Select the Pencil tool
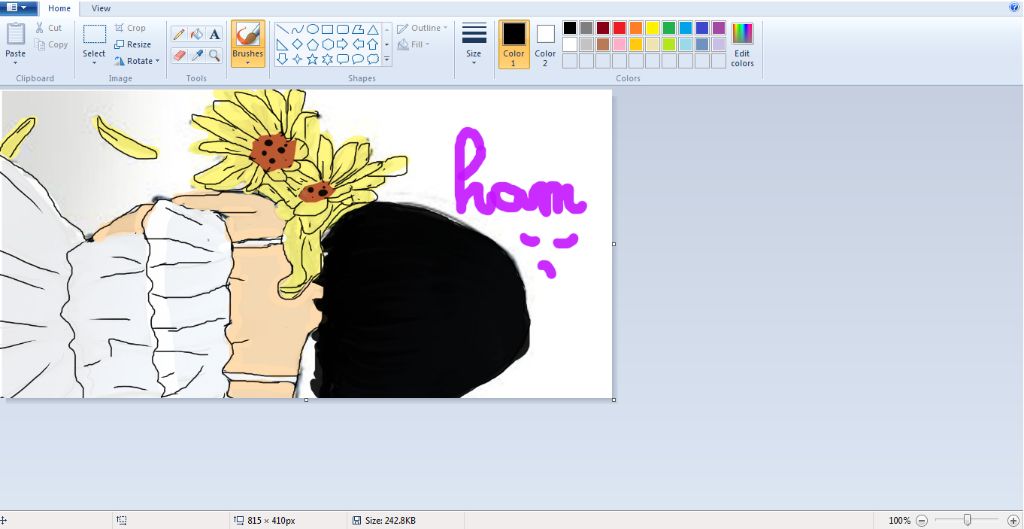The image size is (1024, 529). (179, 34)
